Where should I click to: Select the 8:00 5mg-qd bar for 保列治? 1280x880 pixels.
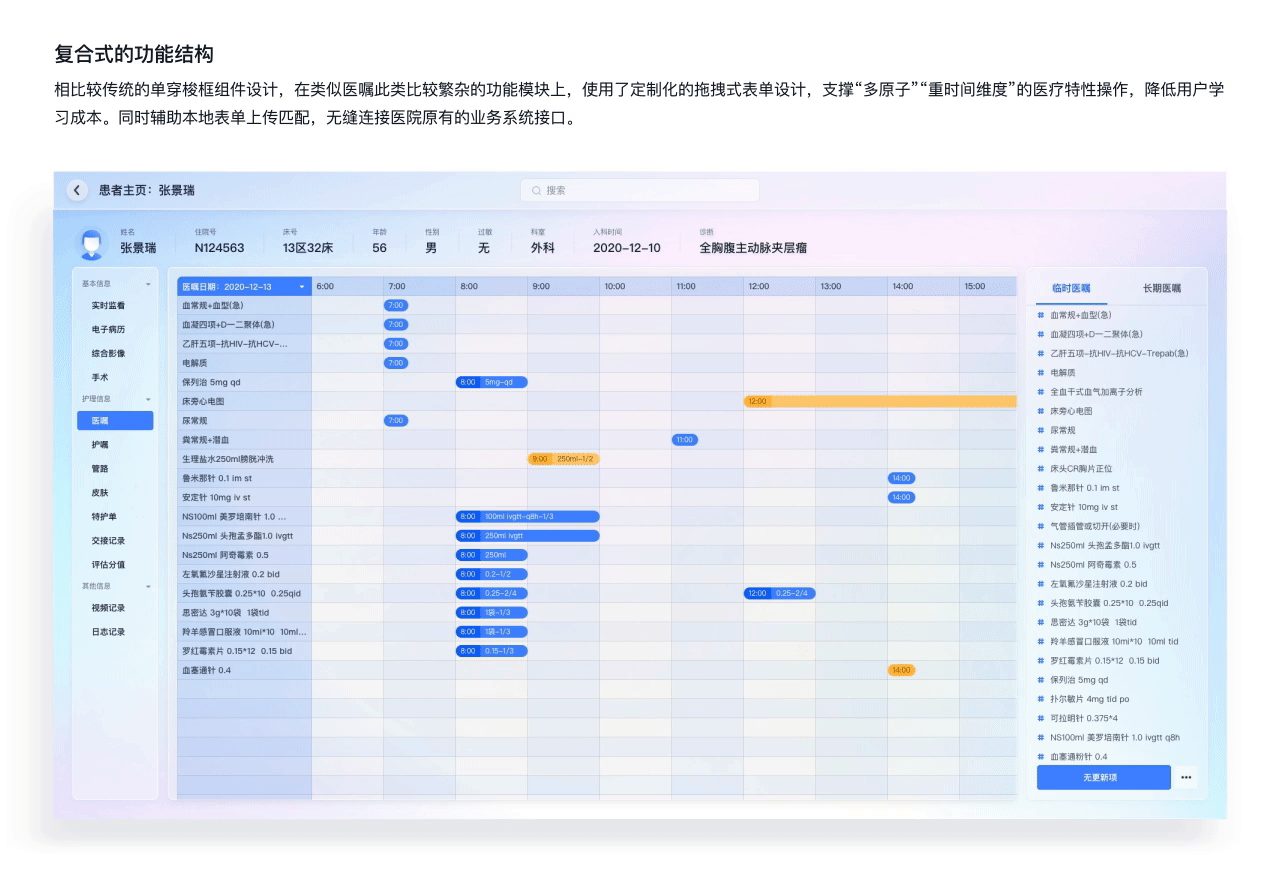click(x=491, y=382)
